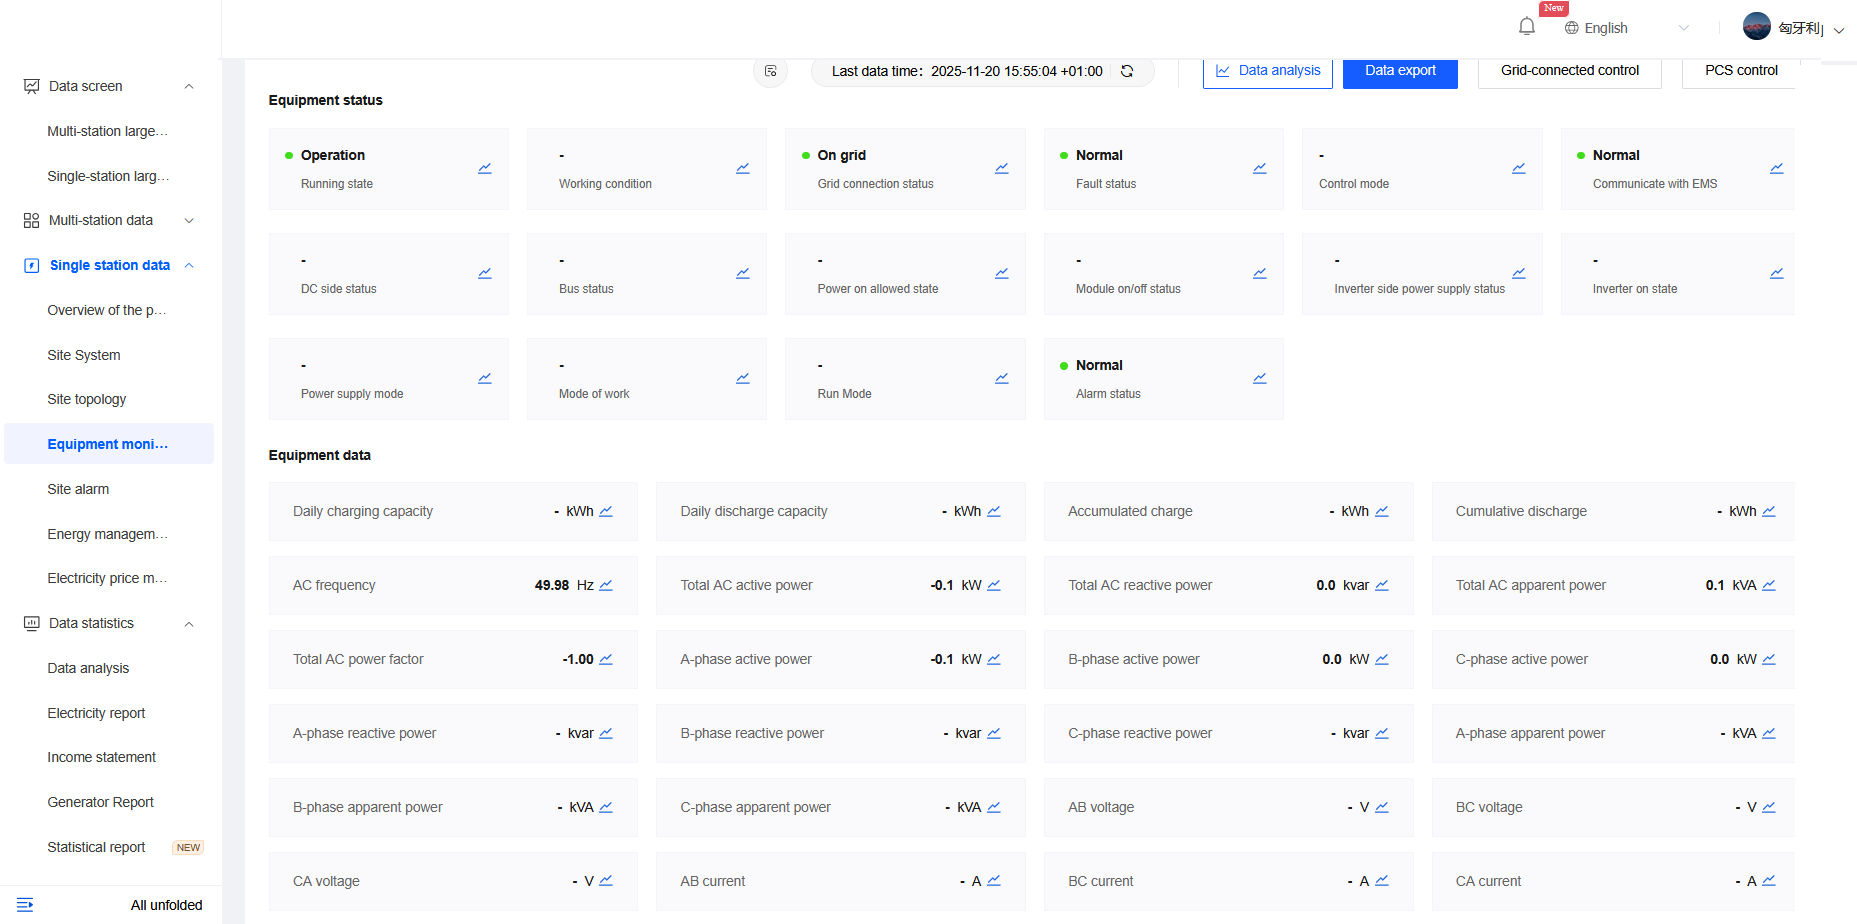The width and height of the screenshot is (1857, 924).
Task: Go to Site alarm page
Action: (78, 489)
